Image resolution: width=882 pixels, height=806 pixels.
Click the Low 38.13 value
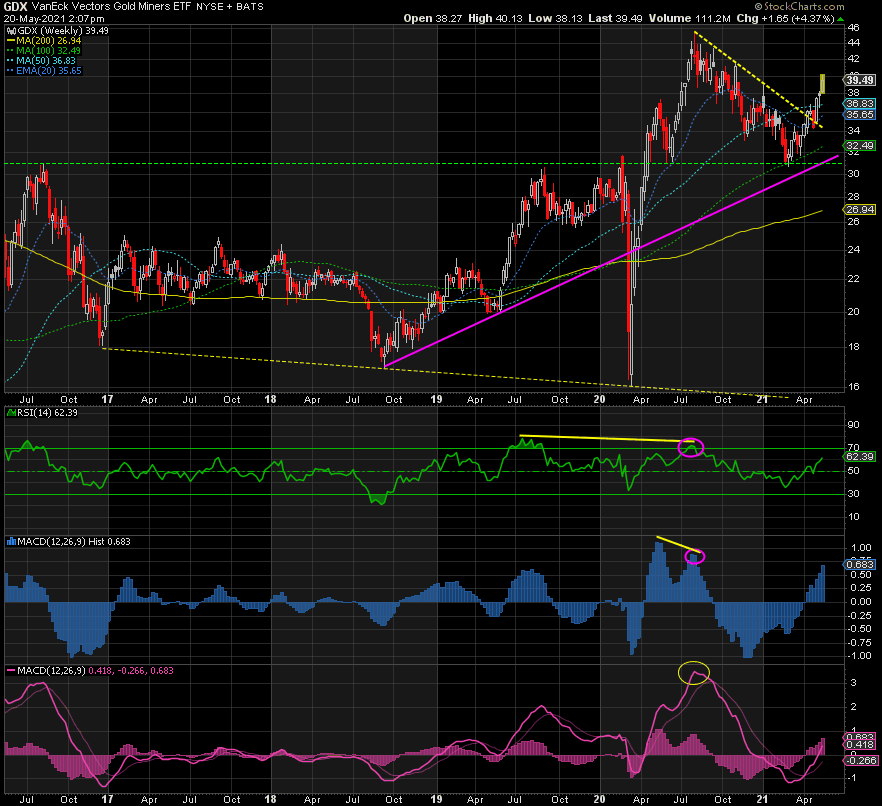click(555, 19)
